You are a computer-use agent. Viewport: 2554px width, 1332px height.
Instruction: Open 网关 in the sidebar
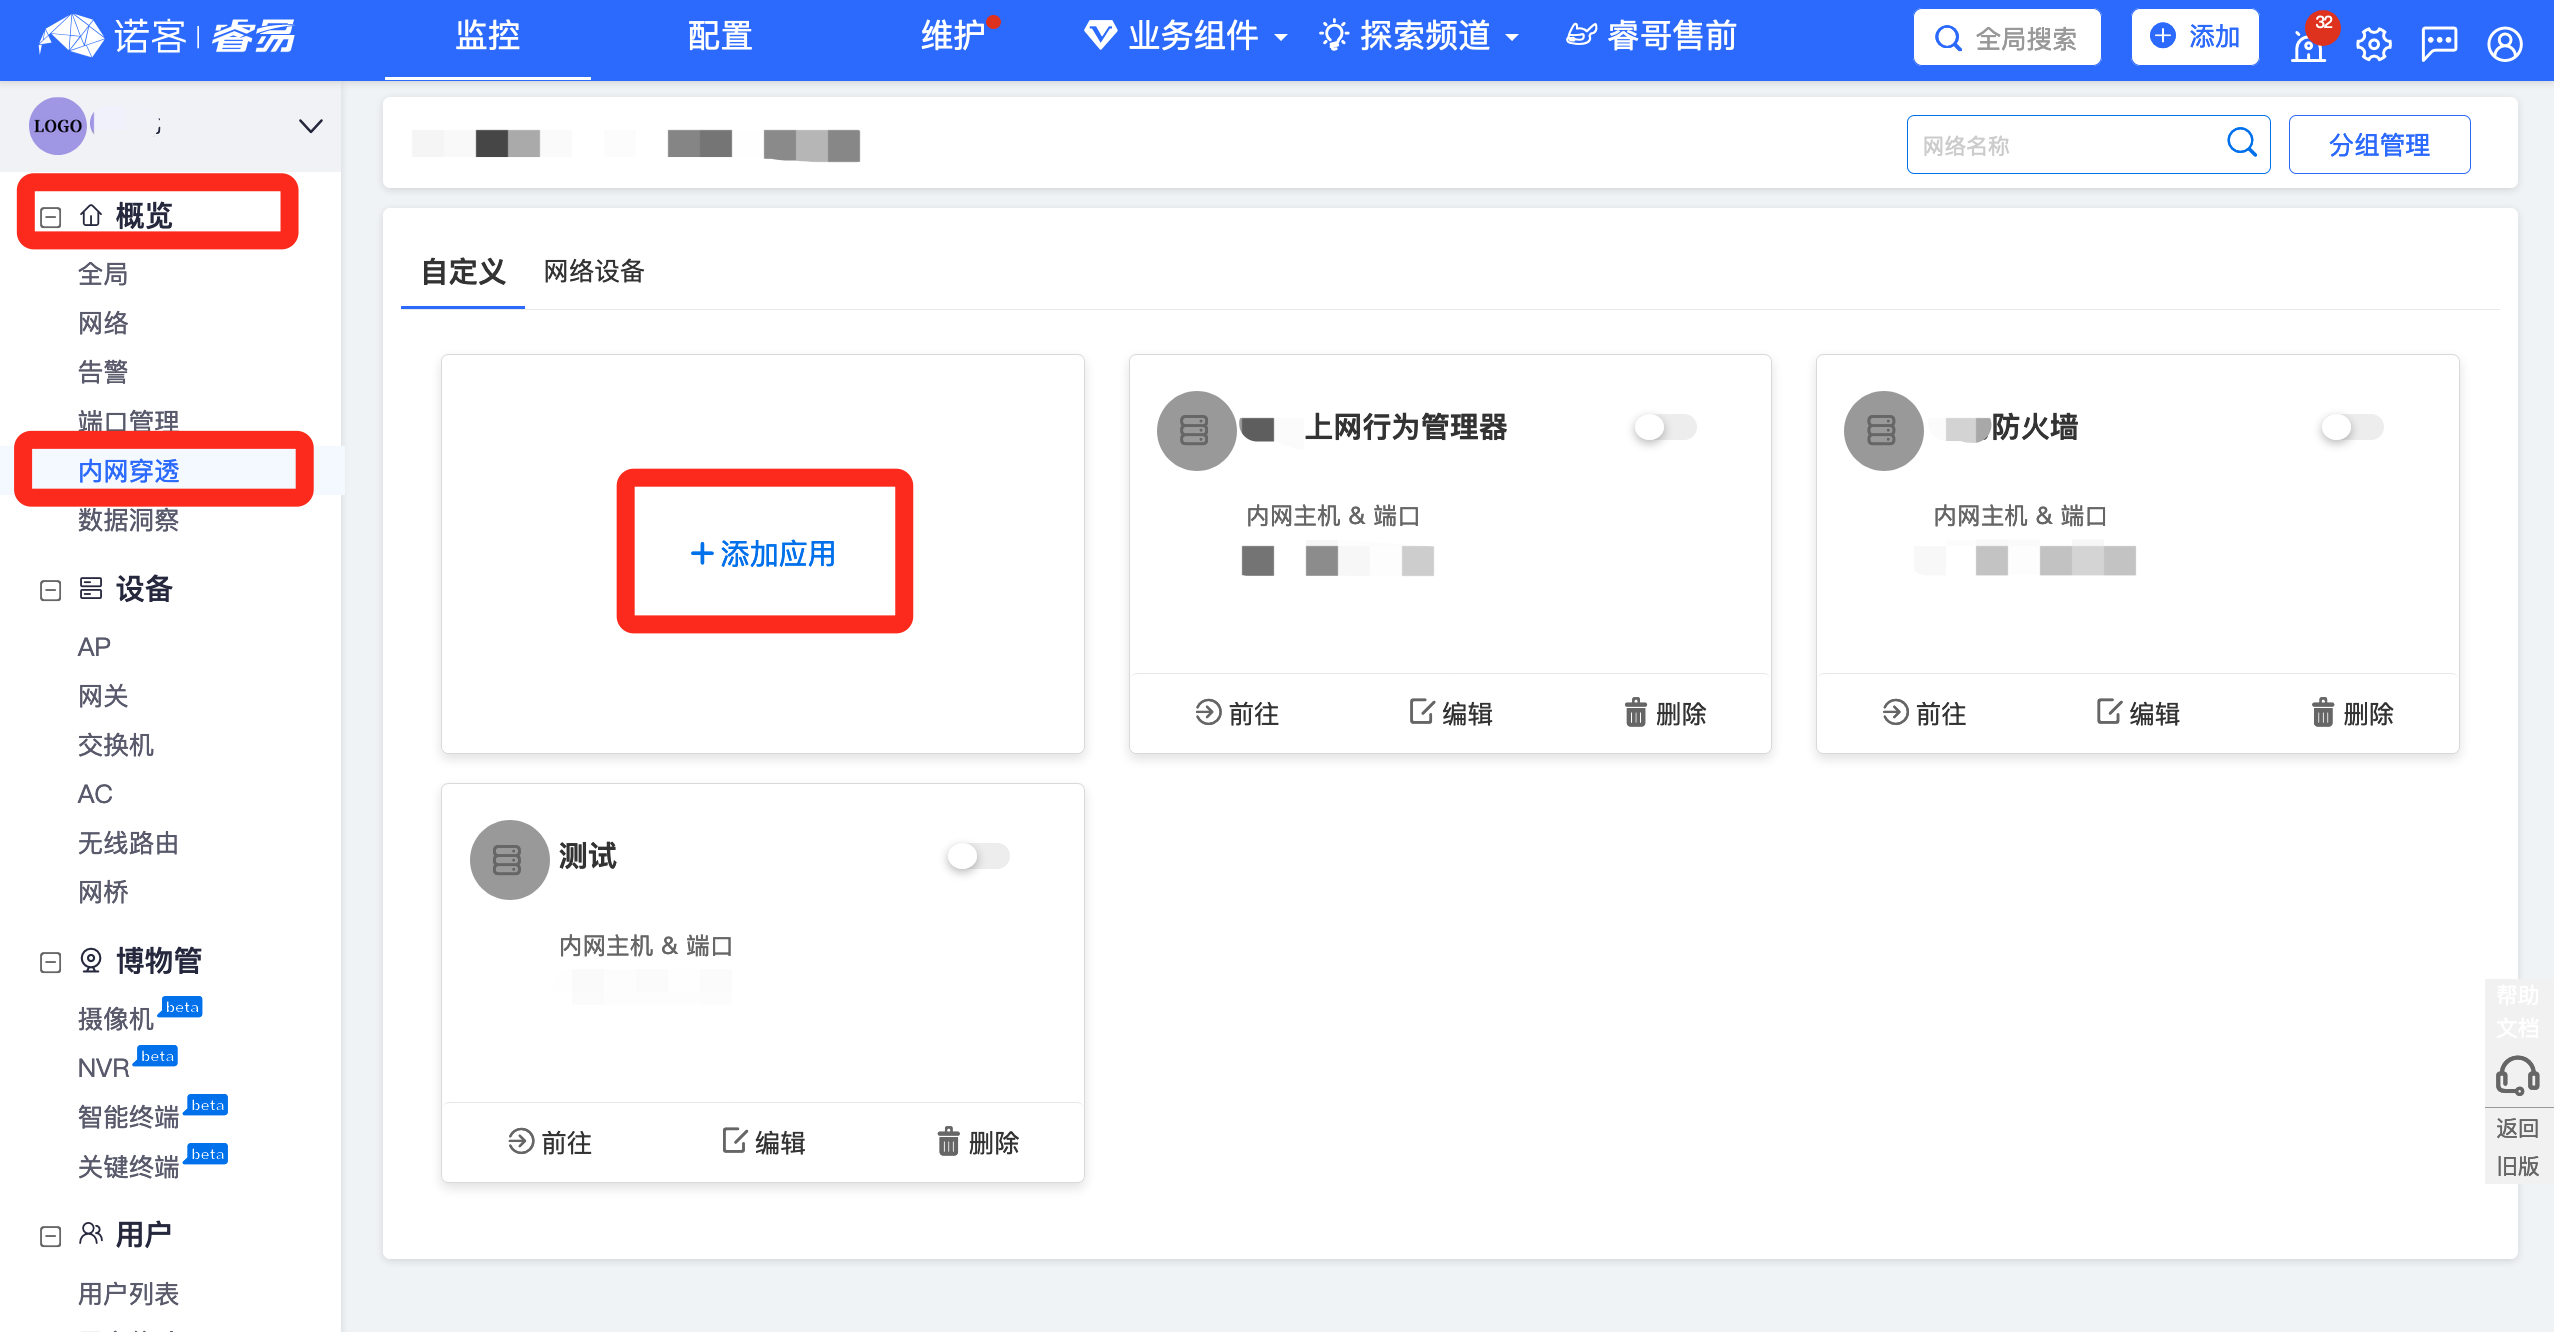tap(103, 696)
